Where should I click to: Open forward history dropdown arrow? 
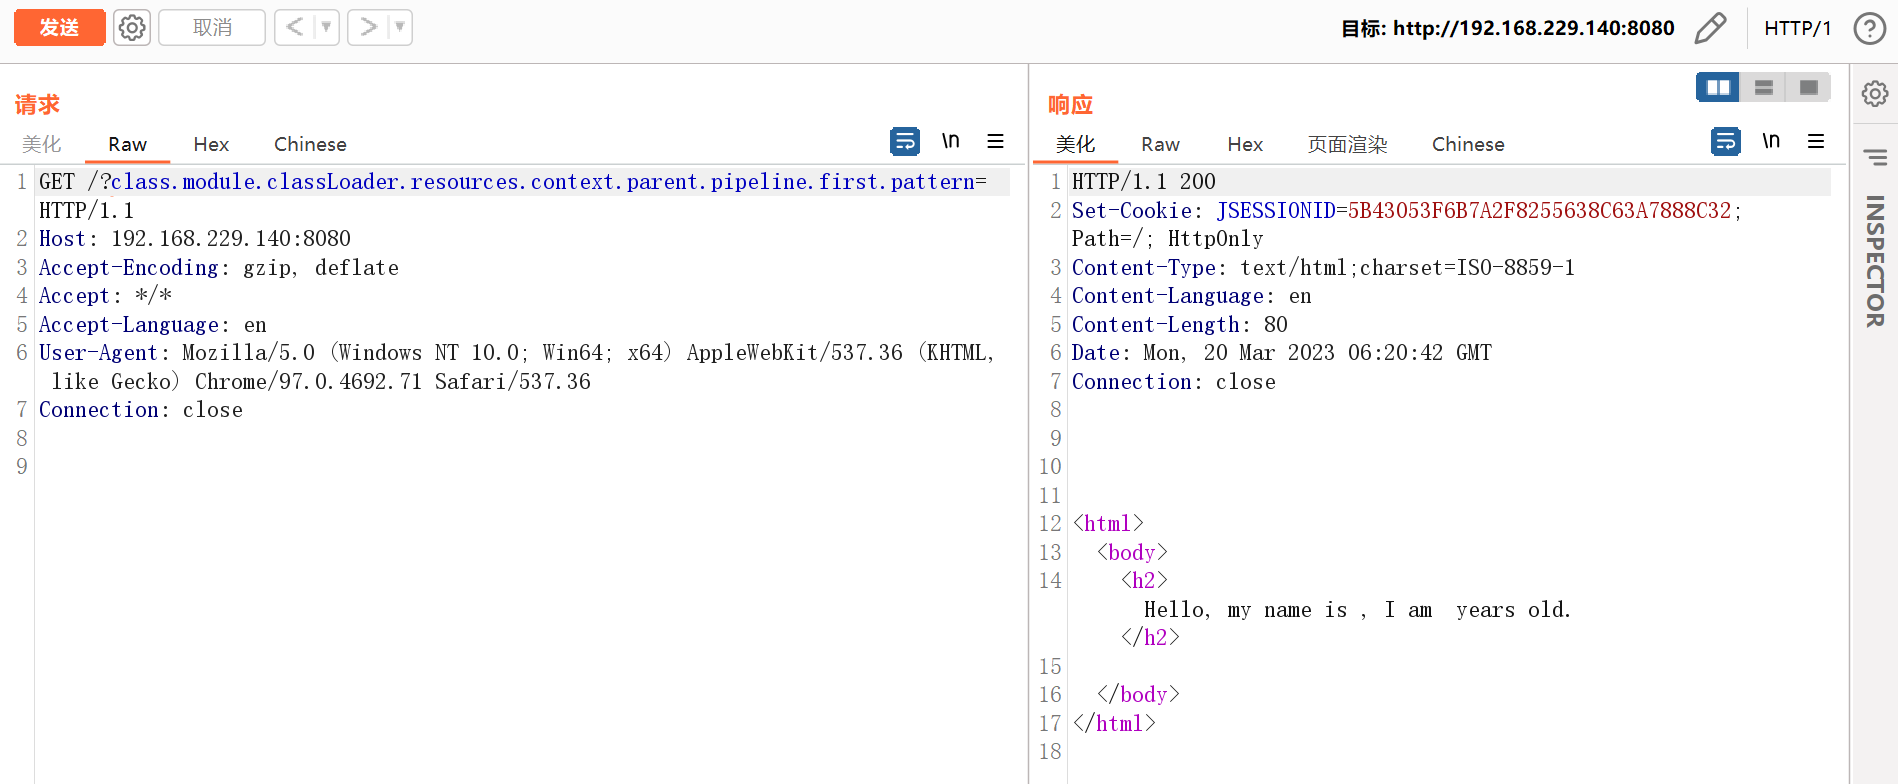400,28
